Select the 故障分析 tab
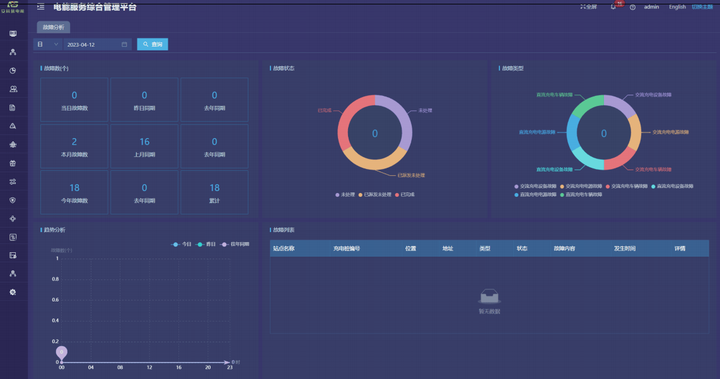This screenshot has height=379, width=720. click(53, 27)
